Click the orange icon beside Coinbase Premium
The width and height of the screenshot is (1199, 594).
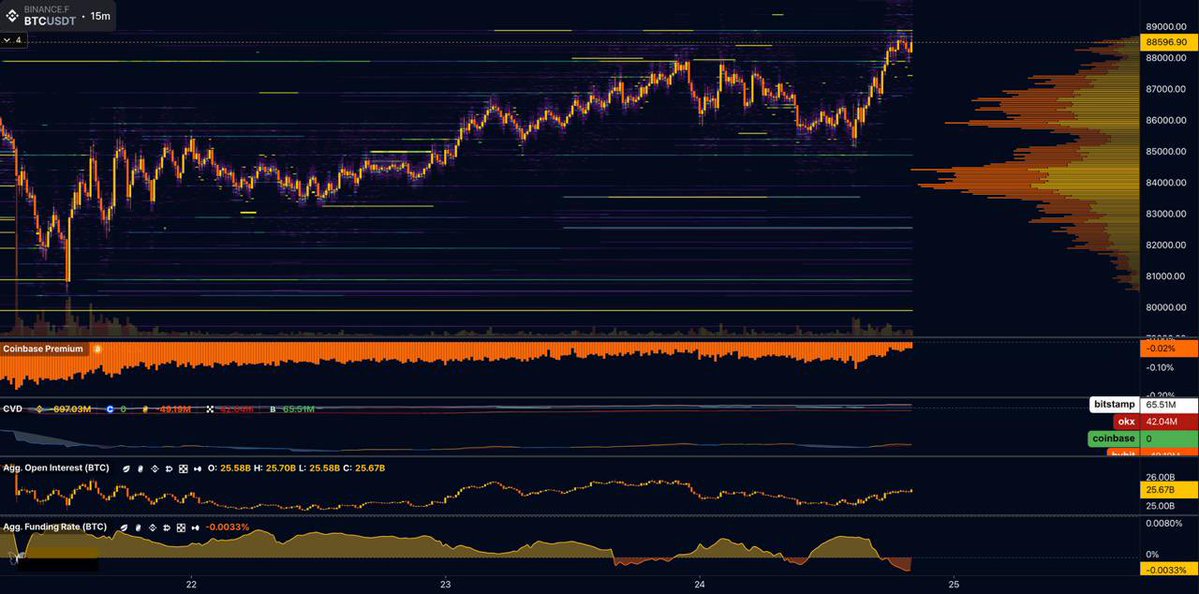tap(97, 349)
